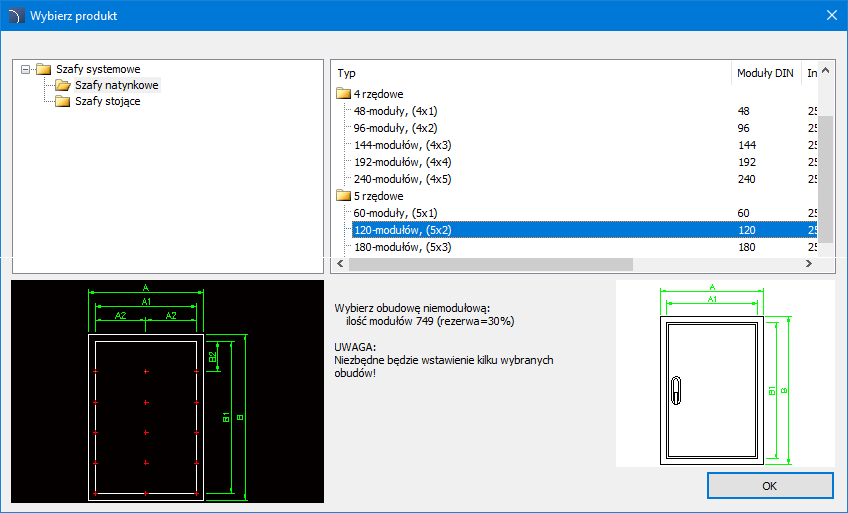Click the Szafy natynkowe open folder icon
This screenshot has height=513, width=848.
click(x=62, y=85)
